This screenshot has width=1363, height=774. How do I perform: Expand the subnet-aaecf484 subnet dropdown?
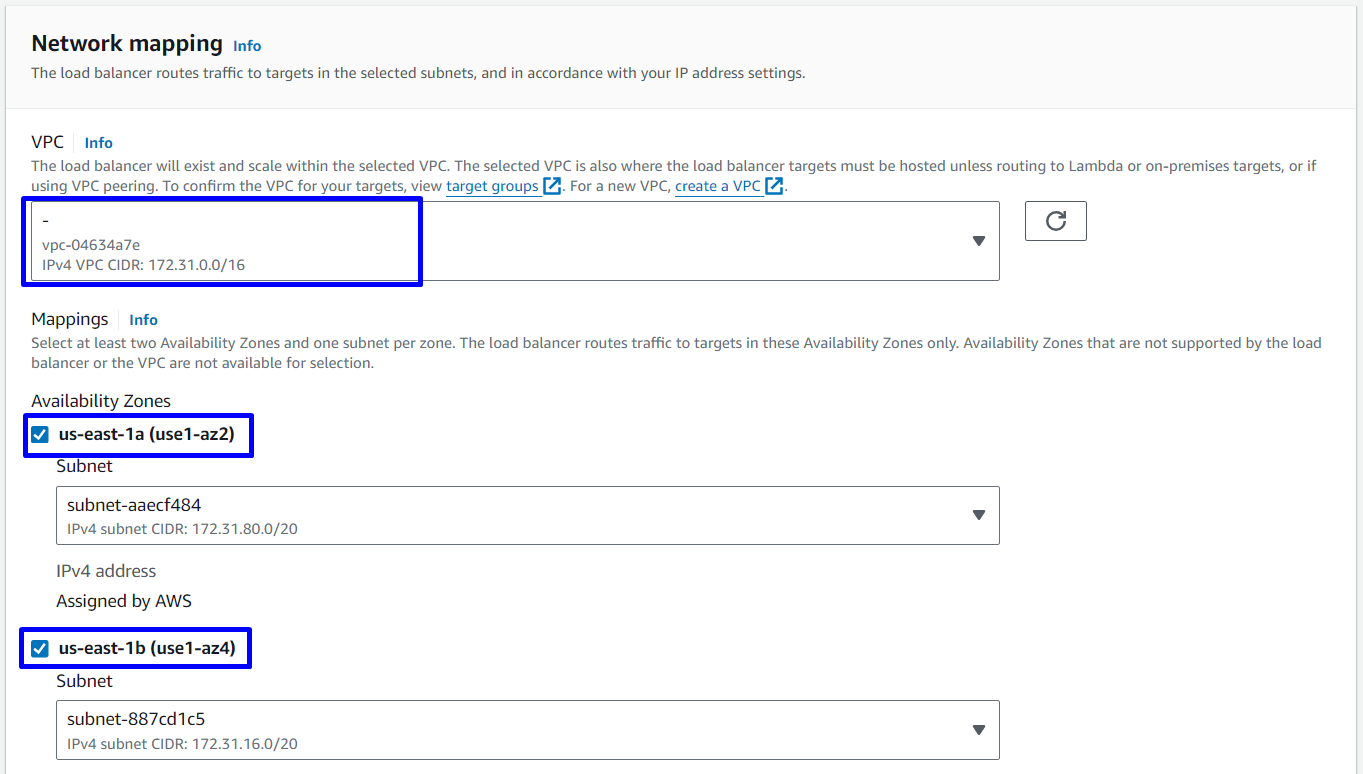click(500, 515)
